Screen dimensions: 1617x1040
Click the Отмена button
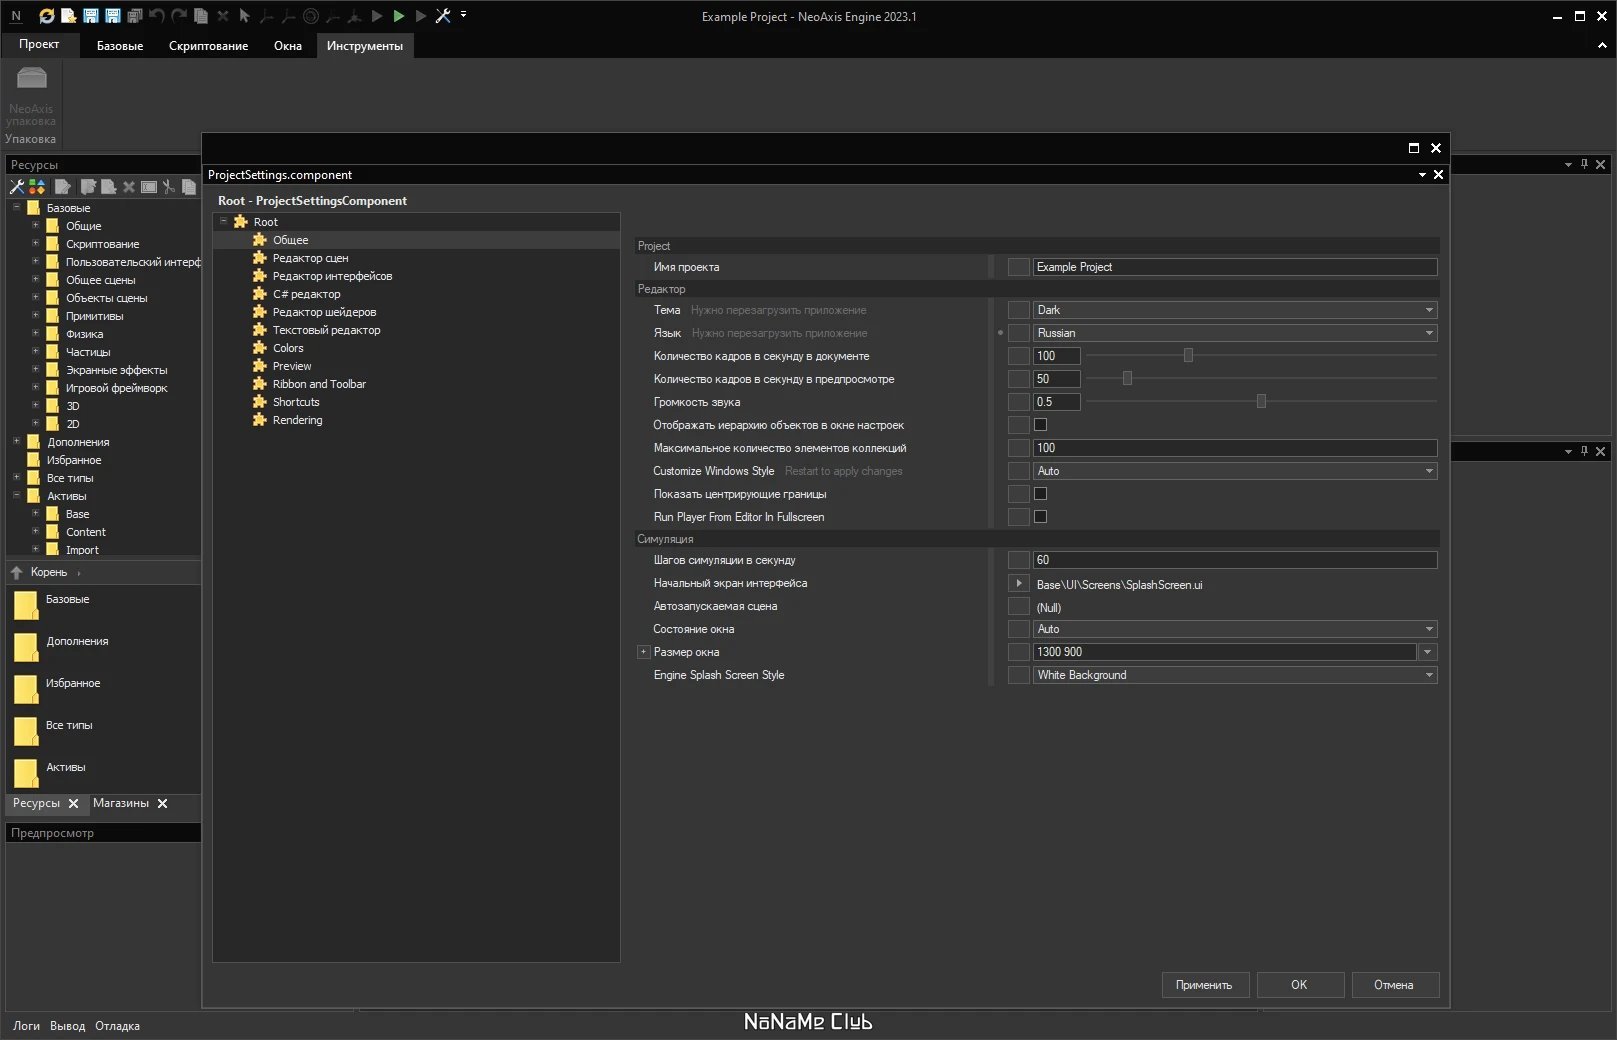[x=1394, y=985]
